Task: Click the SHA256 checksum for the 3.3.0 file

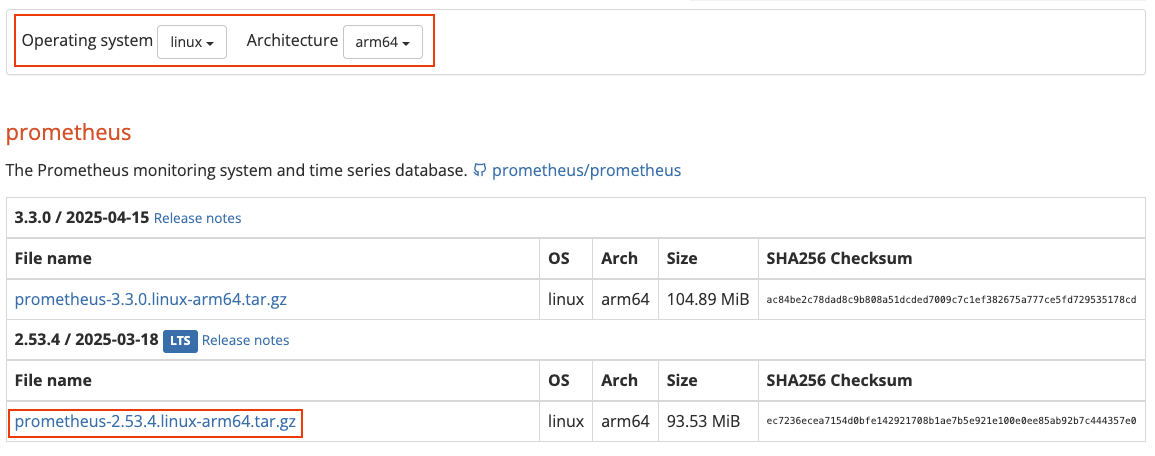Action: tap(951, 299)
